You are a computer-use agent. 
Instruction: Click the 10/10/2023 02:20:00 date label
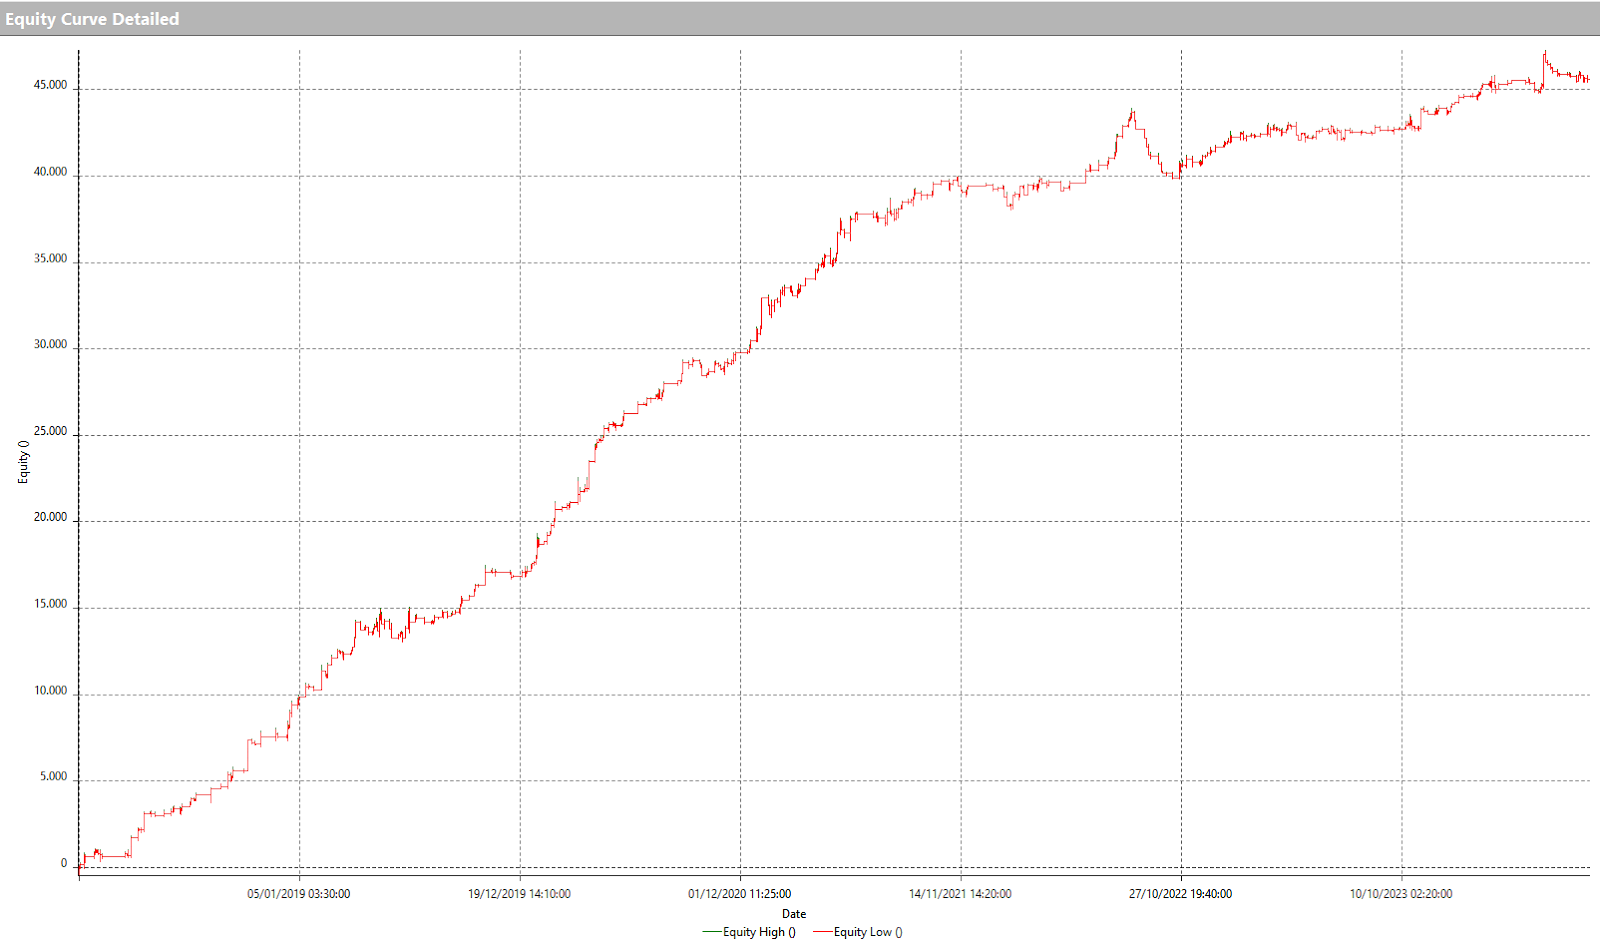1401,894
